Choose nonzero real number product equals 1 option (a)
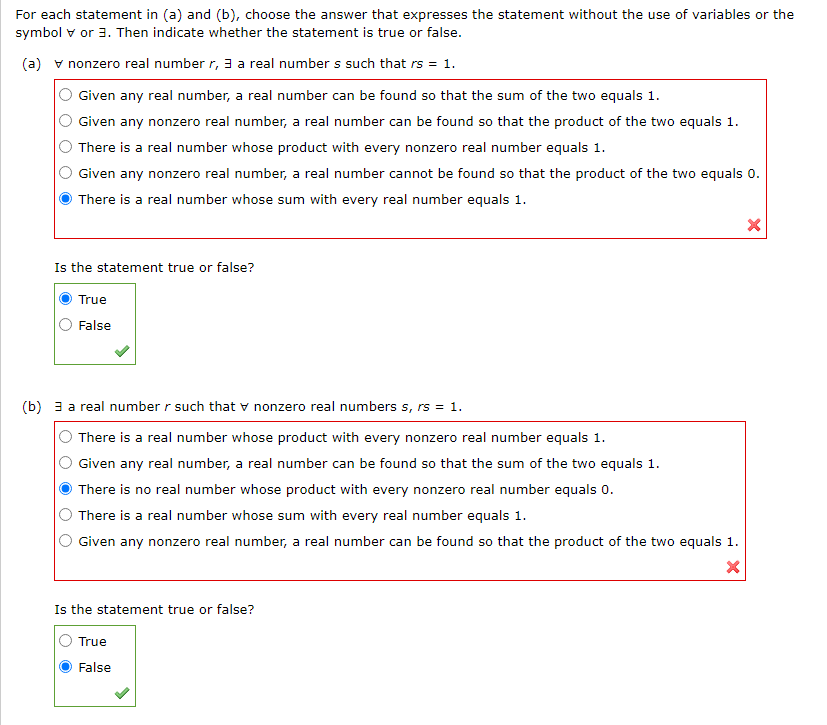 pyautogui.click(x=64, y=121)
